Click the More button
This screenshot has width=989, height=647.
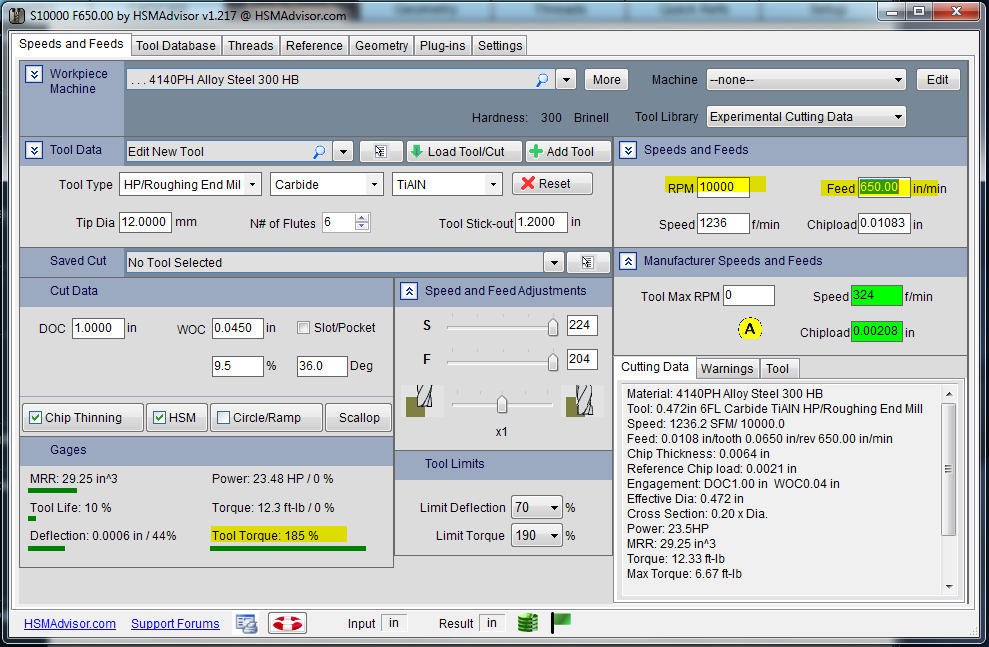pos(606,80)
